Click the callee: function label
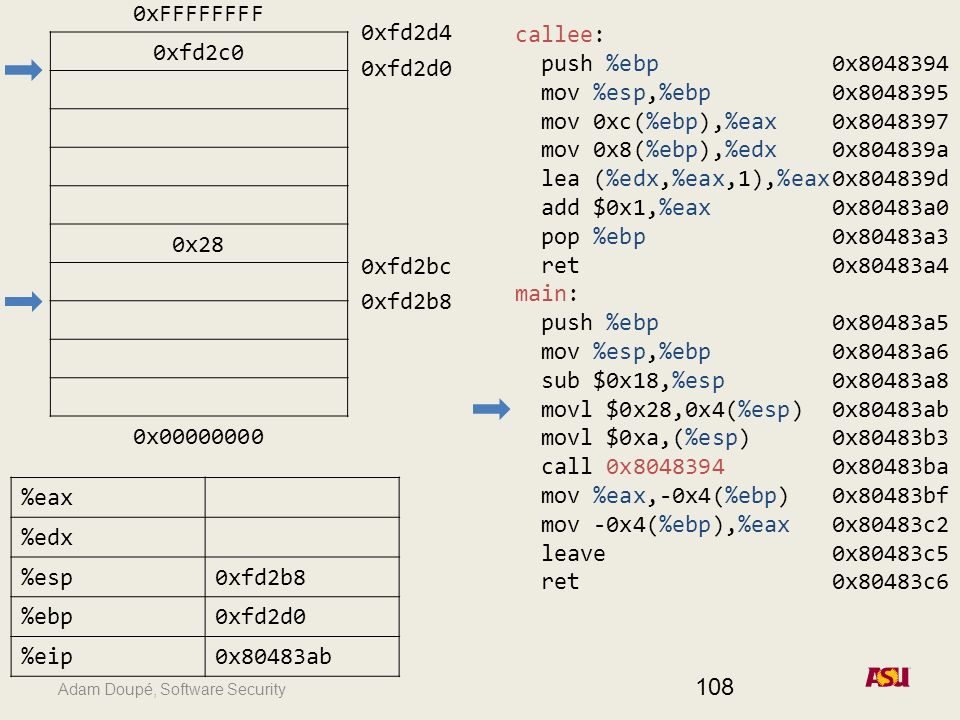This screenshot has height=720, width=960. click(x=559, y=34)
